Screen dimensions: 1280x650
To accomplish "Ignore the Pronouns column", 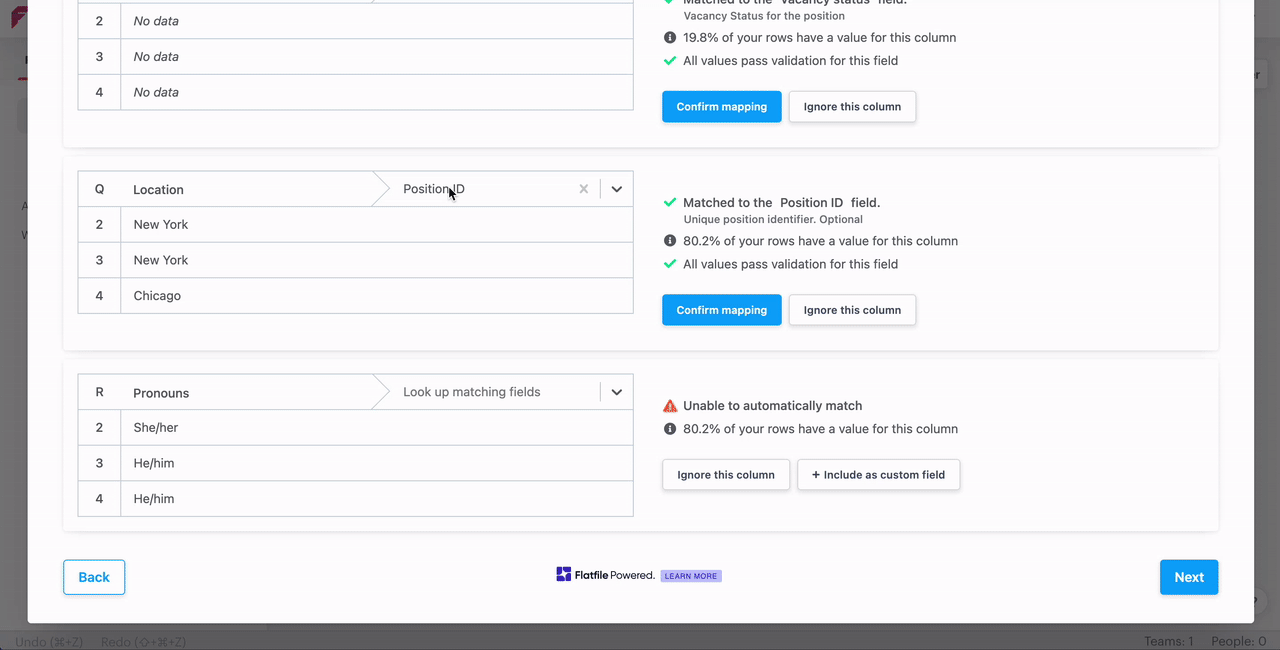I will point(725,475).
